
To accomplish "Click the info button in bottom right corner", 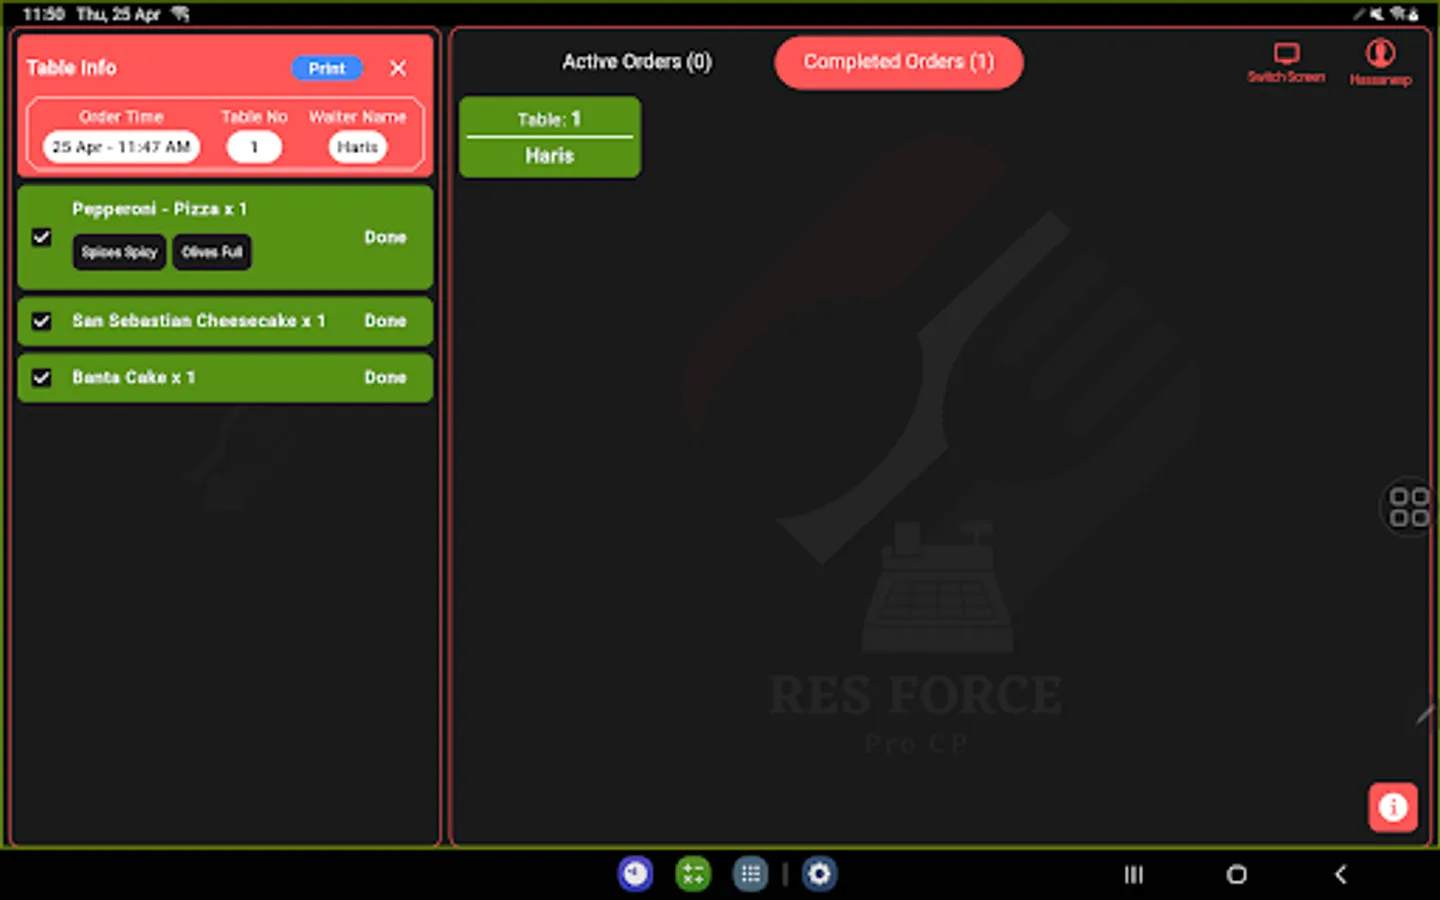I will [1393, 807].
